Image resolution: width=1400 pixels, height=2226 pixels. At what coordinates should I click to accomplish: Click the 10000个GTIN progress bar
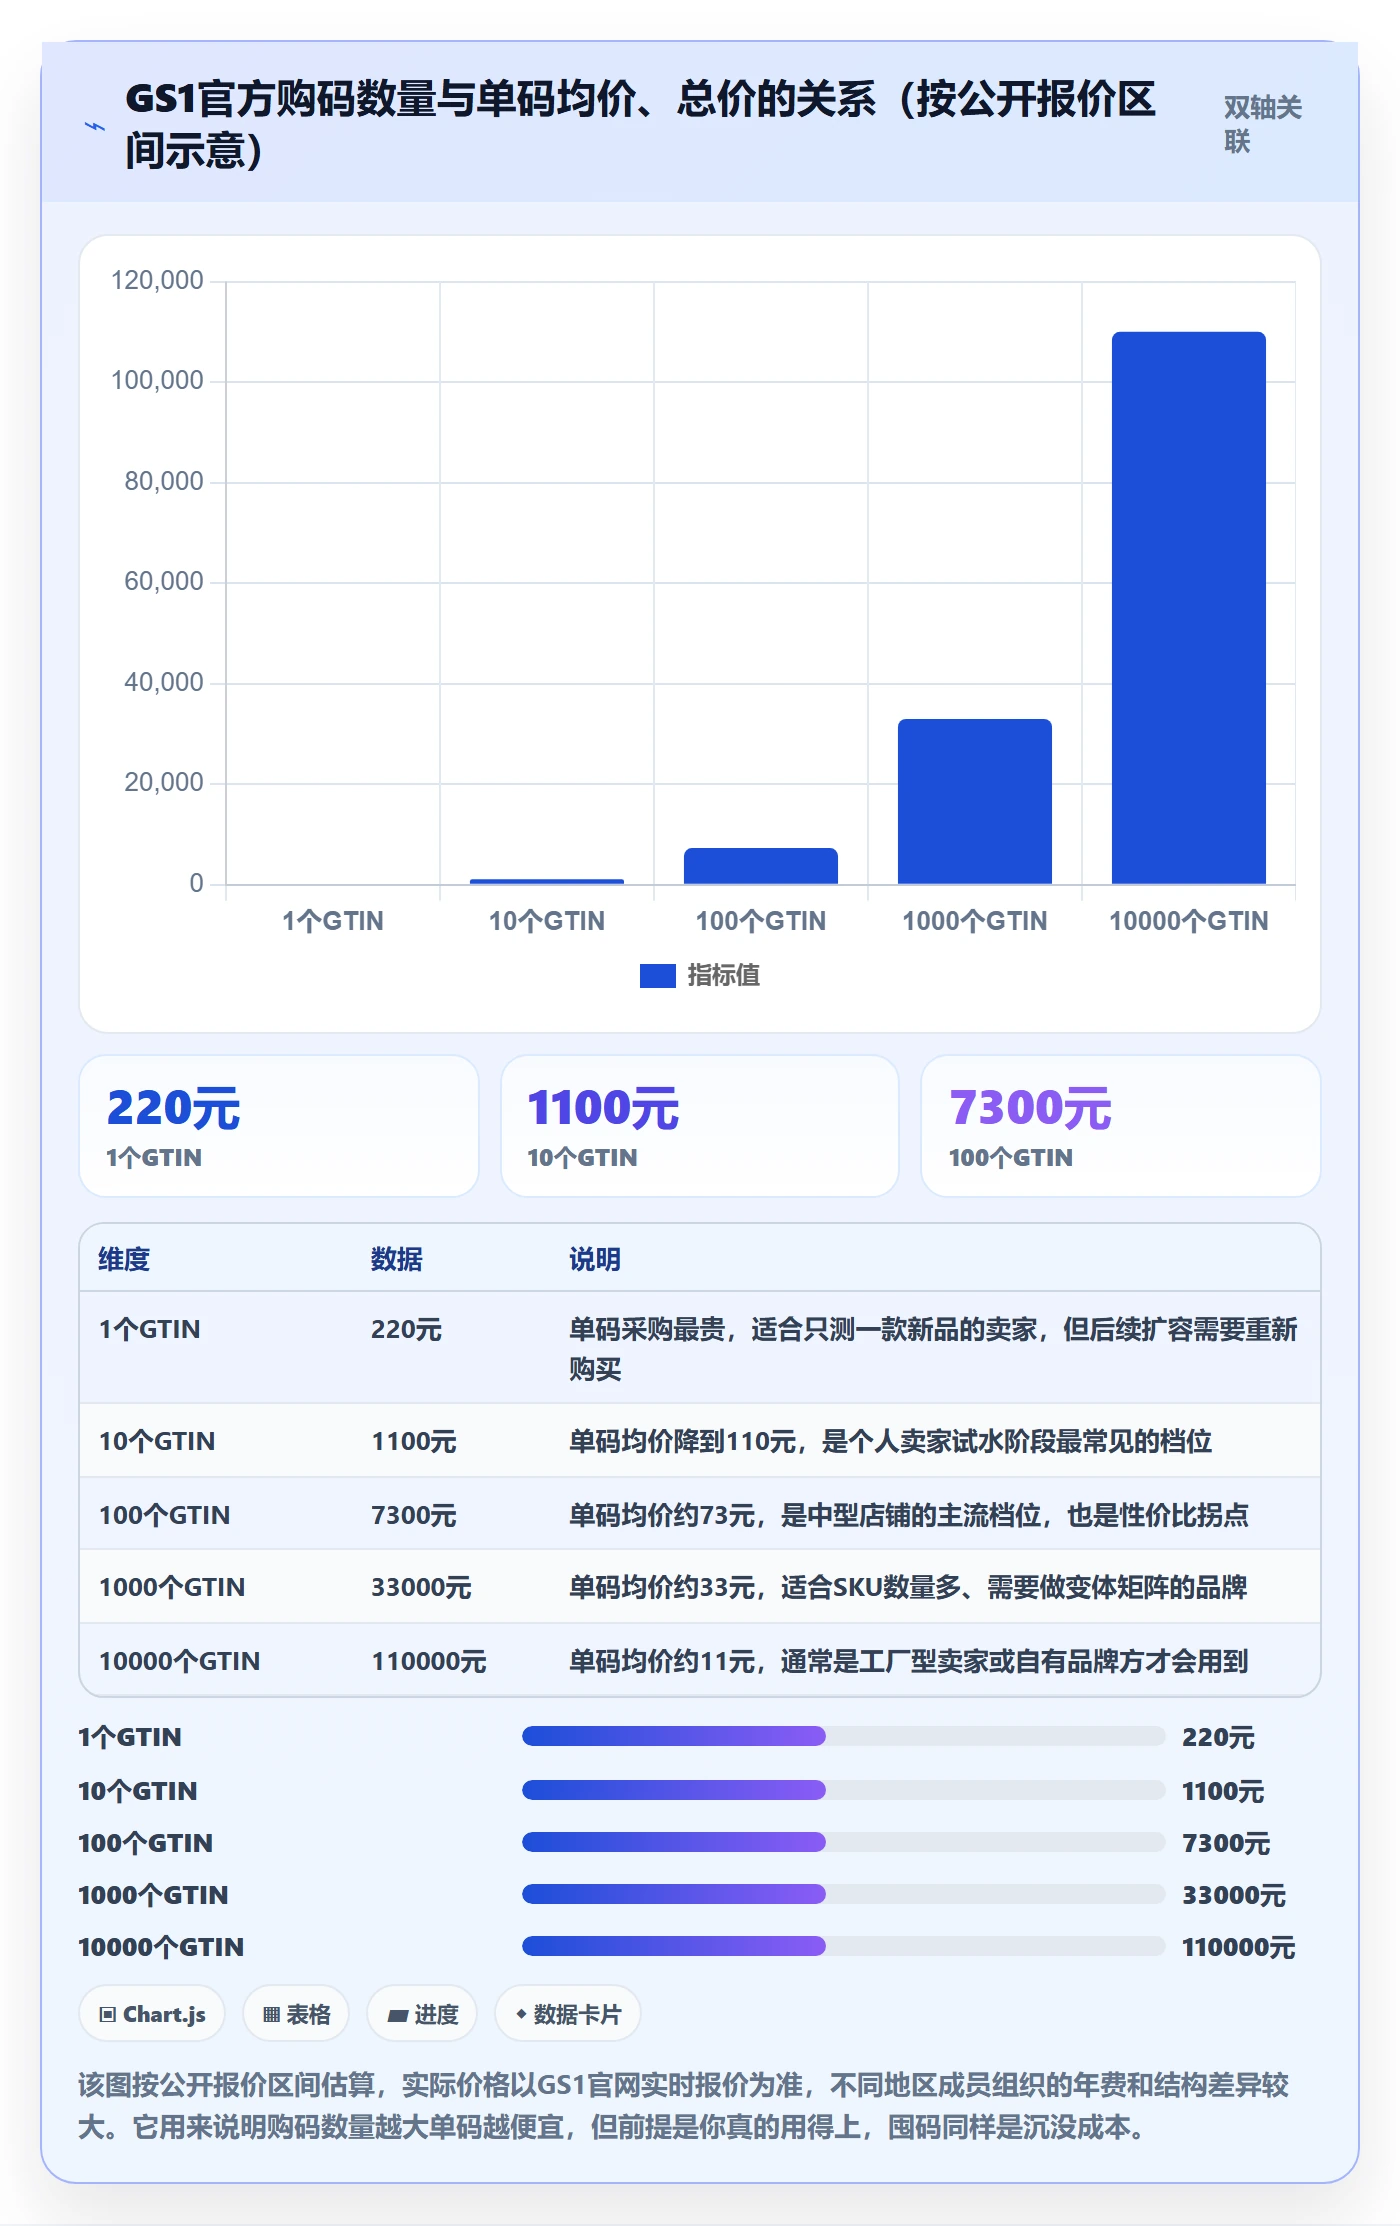(843, 1946)
